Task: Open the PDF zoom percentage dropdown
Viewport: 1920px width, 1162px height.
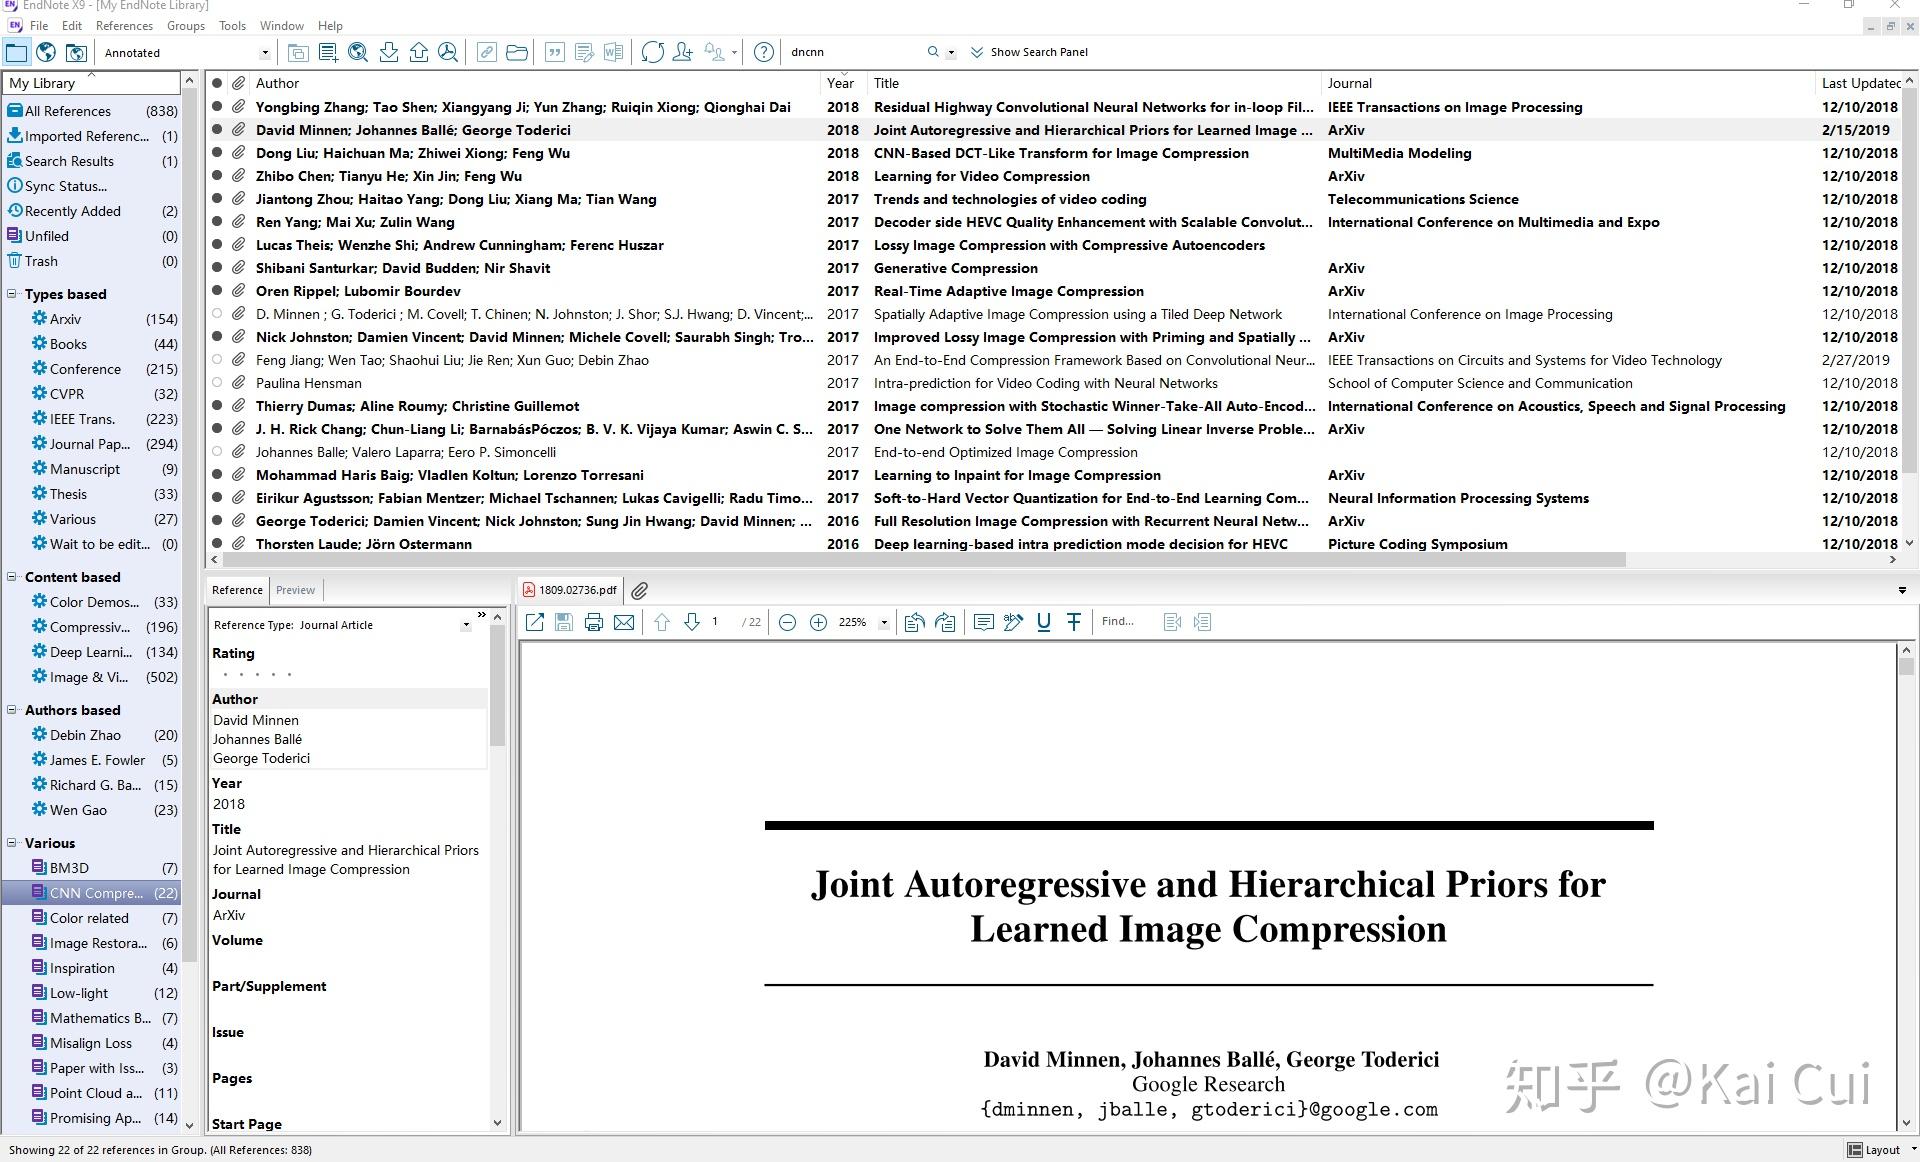Action: coord(884,623)
